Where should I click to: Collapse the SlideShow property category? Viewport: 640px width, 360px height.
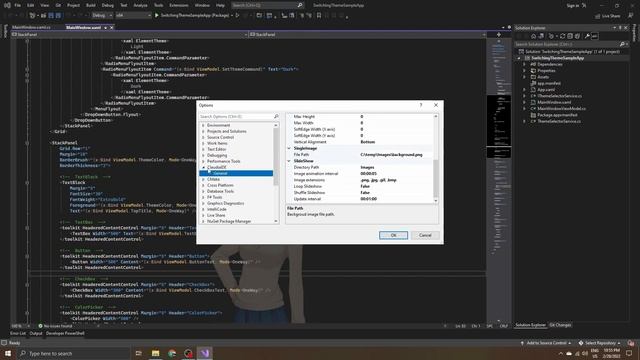tap(289, 161)
